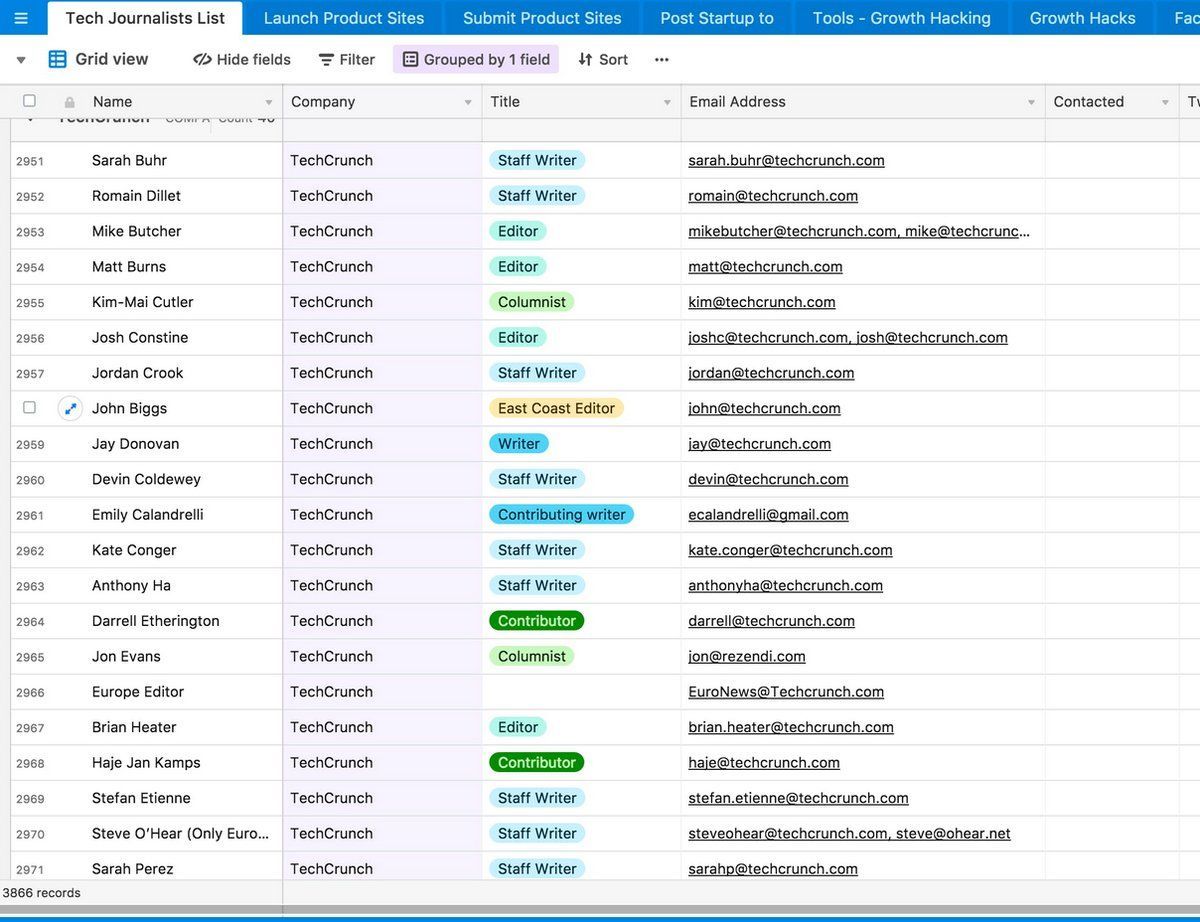Switch to Submit Product Sites tab

542,18
